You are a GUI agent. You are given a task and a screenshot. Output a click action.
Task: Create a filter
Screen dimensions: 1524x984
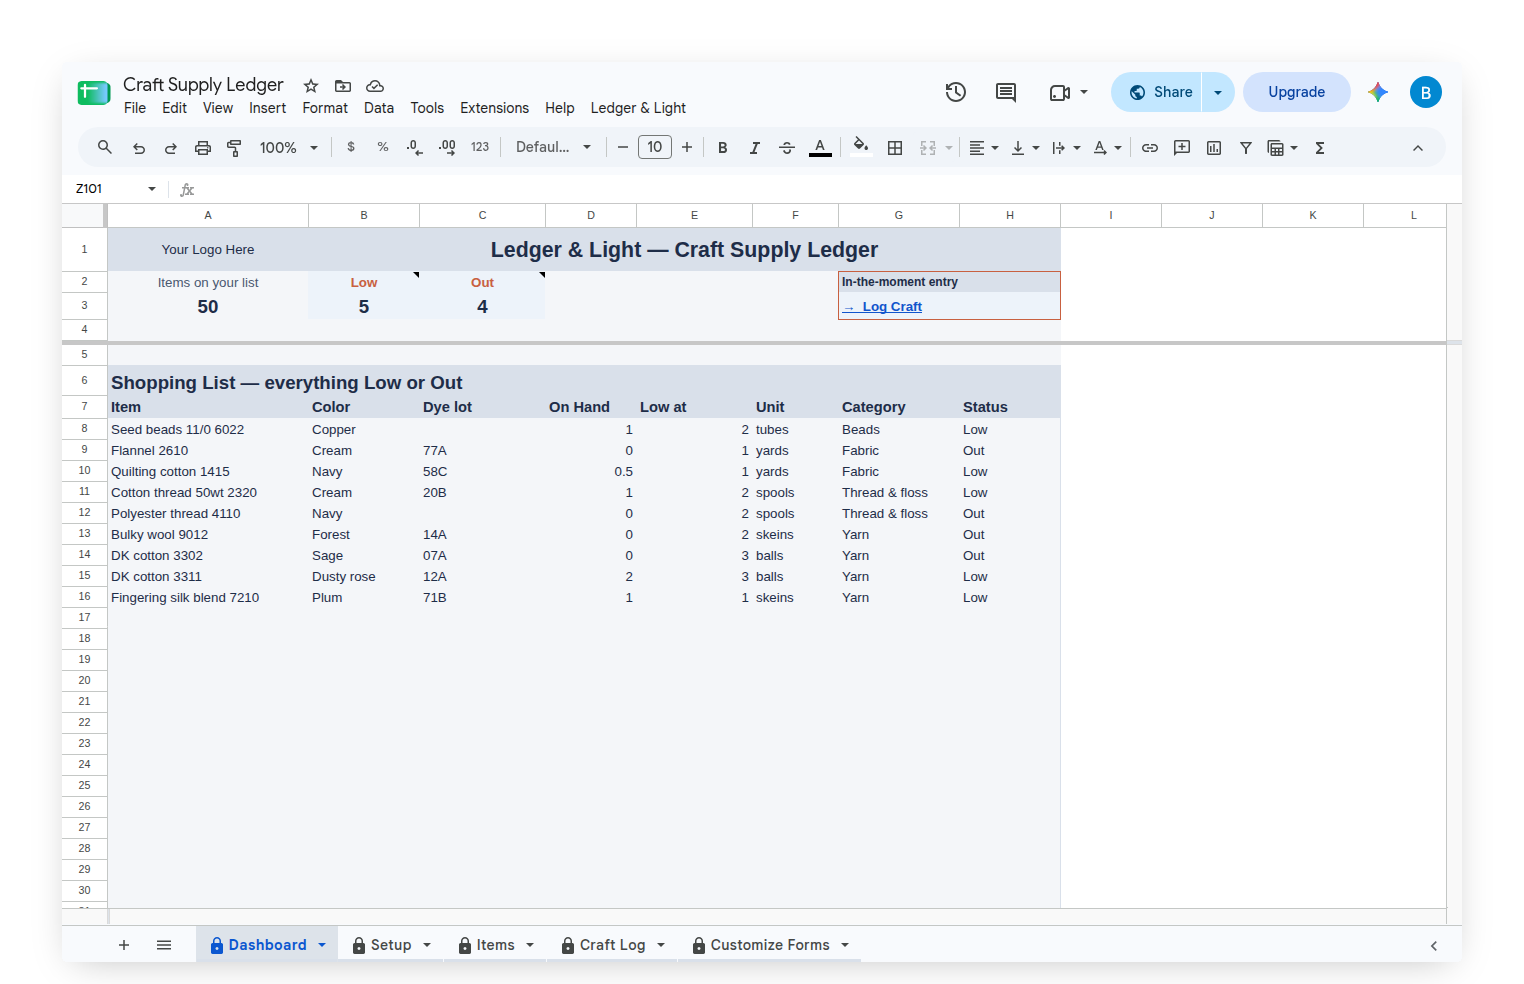[1246, 148]
